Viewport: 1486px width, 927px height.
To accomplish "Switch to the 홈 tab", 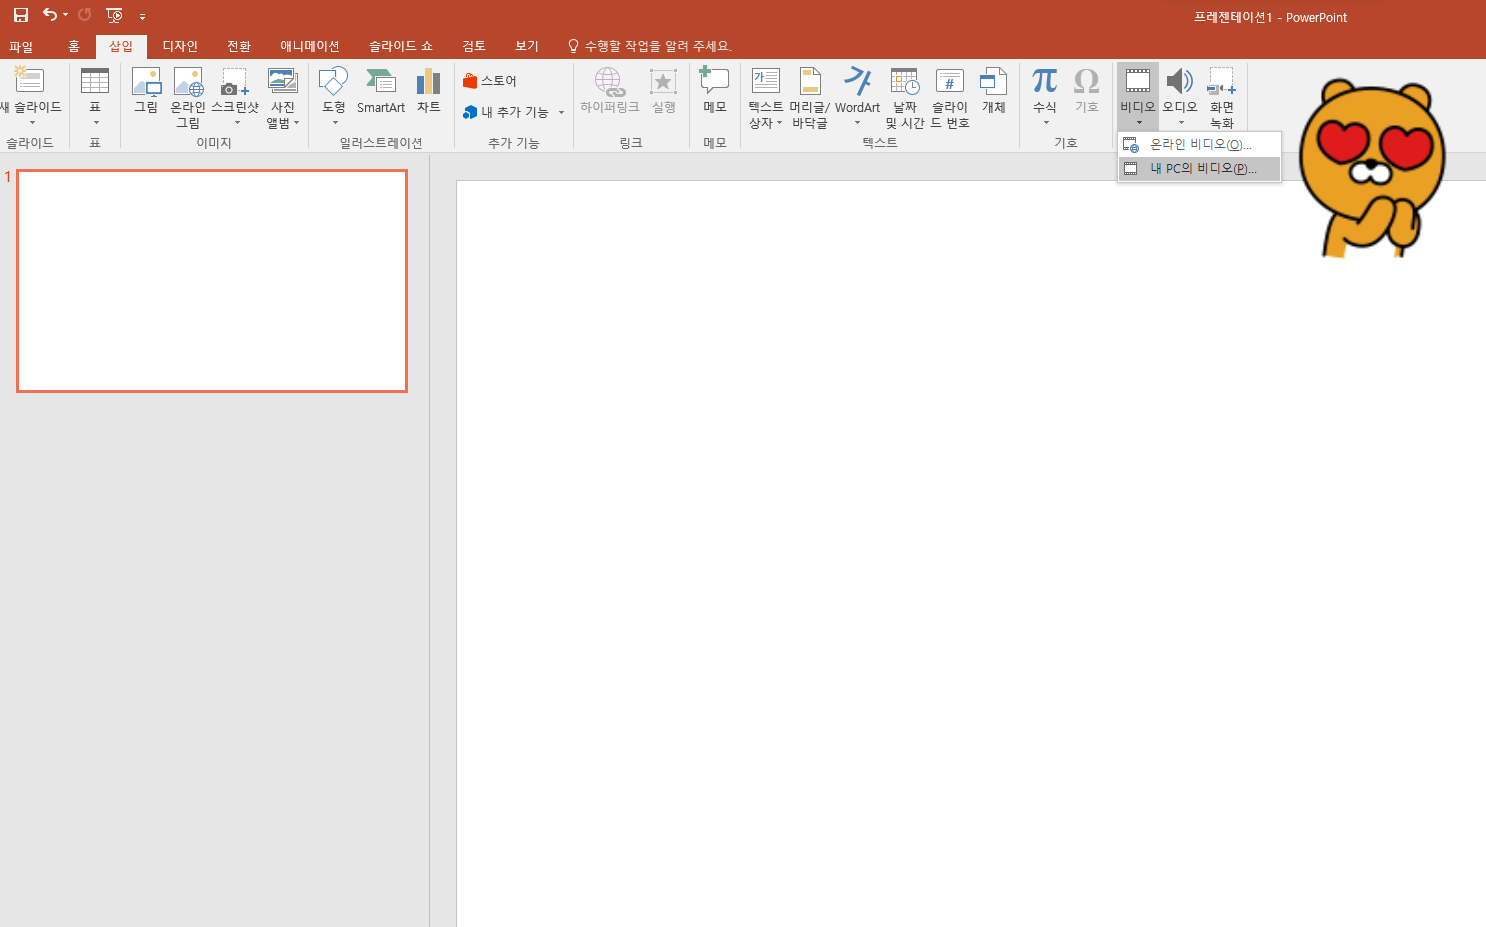I will (73, 46).
